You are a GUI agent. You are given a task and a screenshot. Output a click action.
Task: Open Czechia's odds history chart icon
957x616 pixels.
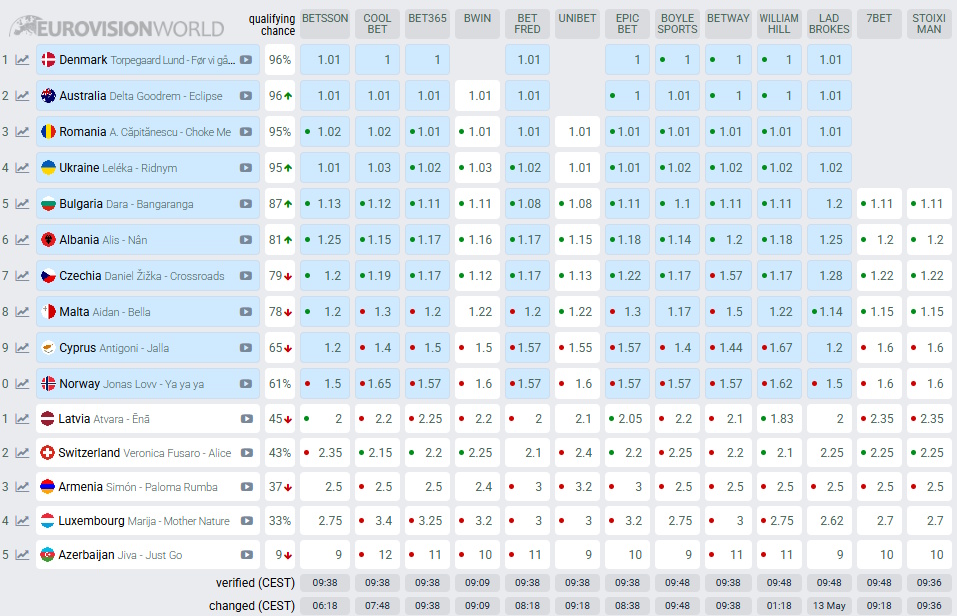22,276
